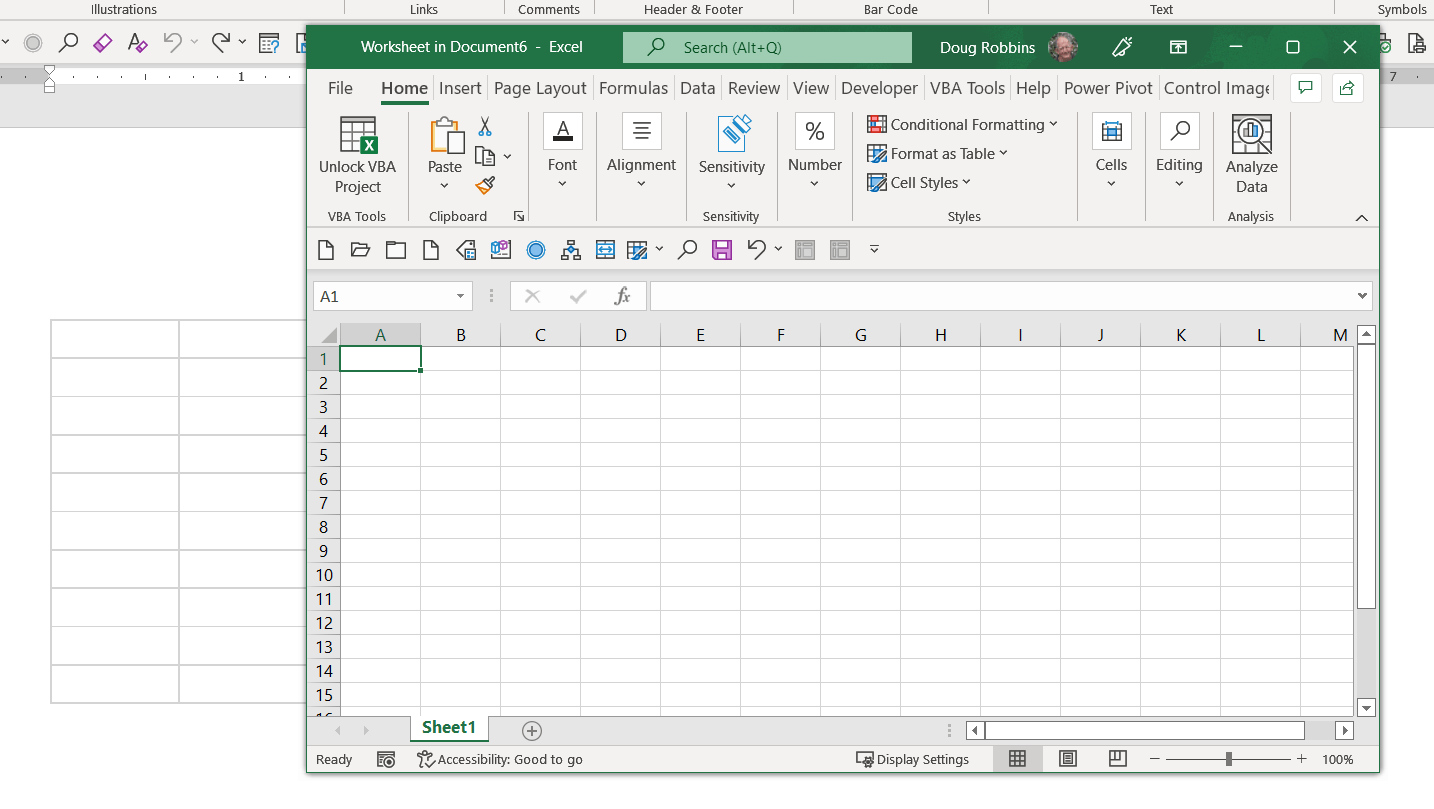Expand the formula bar chevron
This screenshot has height=809, width=1434.
1362,296
